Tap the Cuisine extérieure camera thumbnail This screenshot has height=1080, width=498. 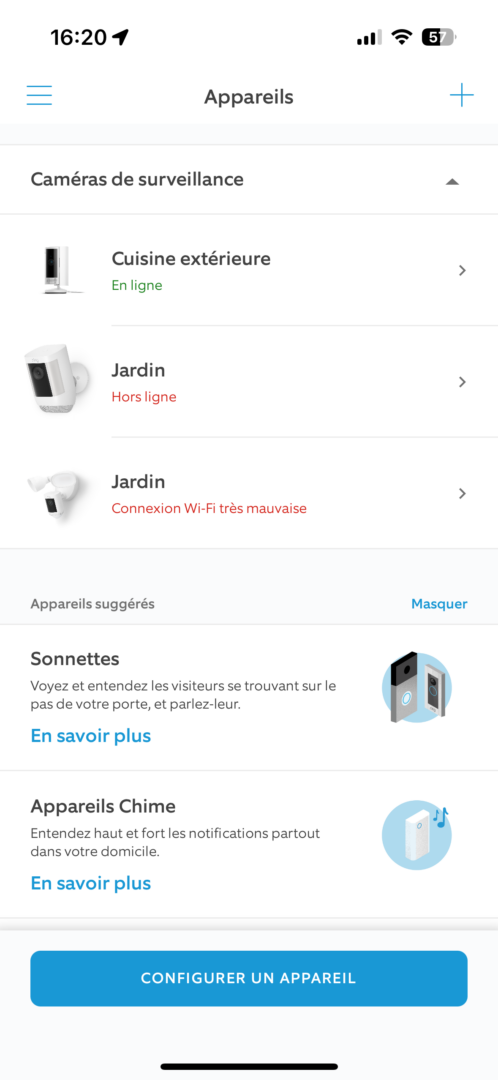tap(59, 269)
